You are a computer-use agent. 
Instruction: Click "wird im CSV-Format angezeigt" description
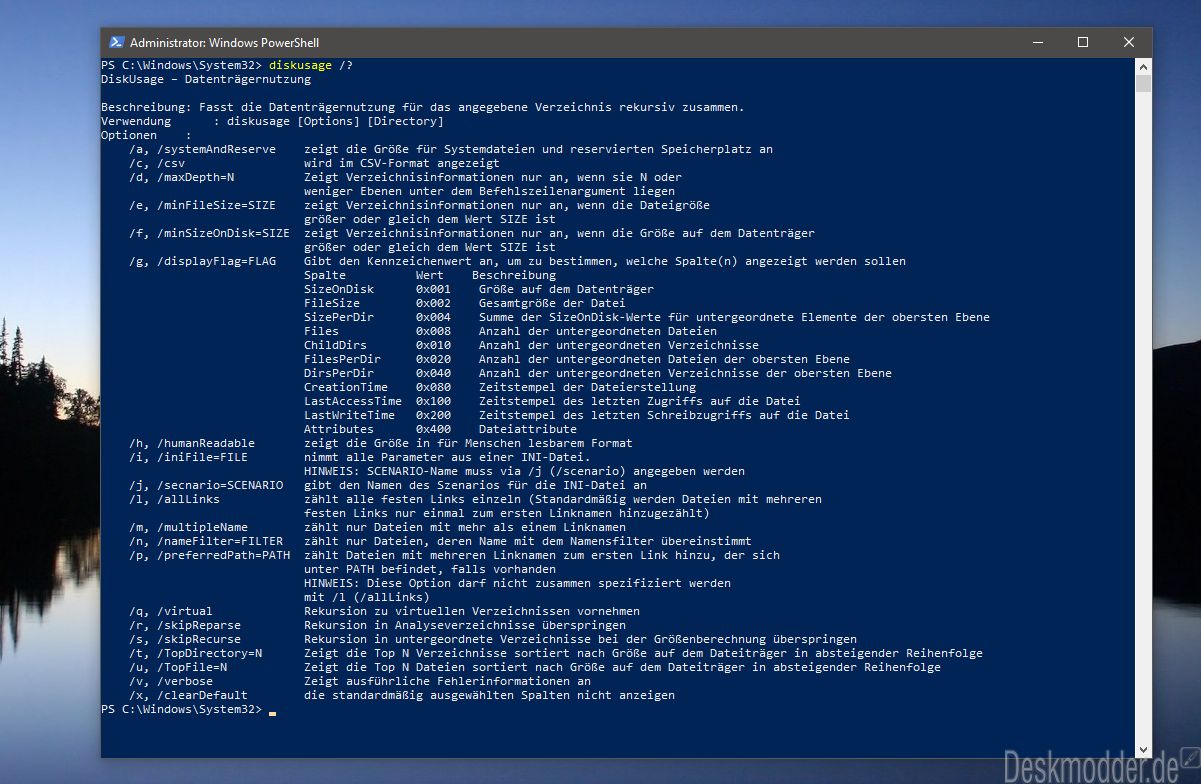[402, 163]
